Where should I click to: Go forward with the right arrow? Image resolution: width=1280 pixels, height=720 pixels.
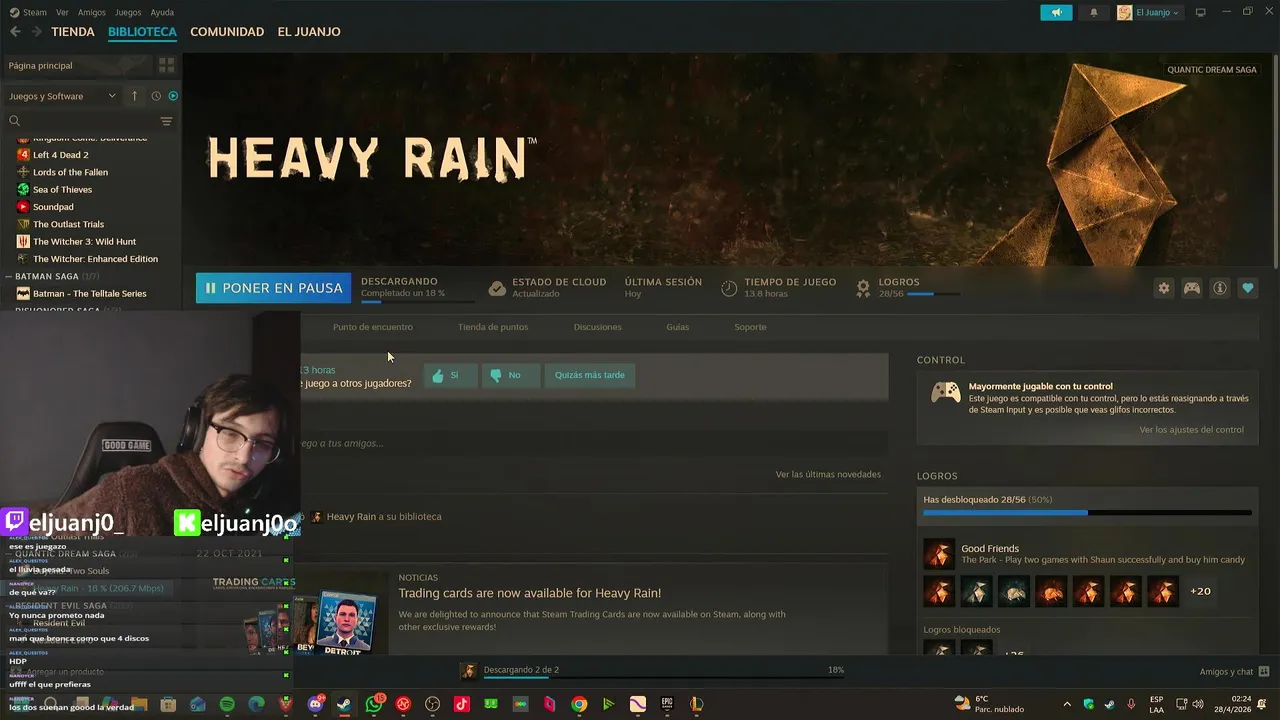[37, 32]
